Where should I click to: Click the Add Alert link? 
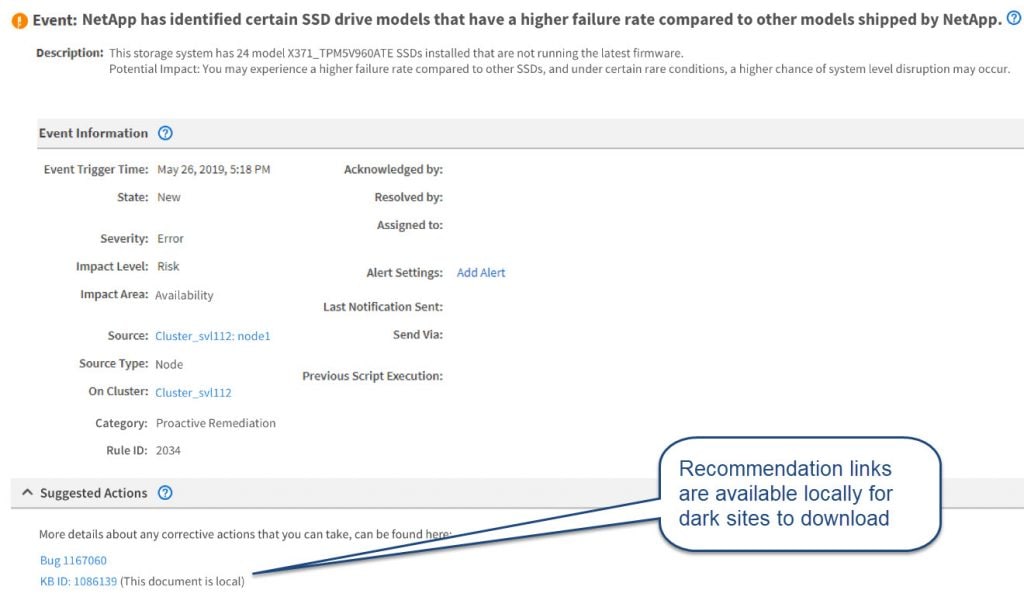coord(481,273)
